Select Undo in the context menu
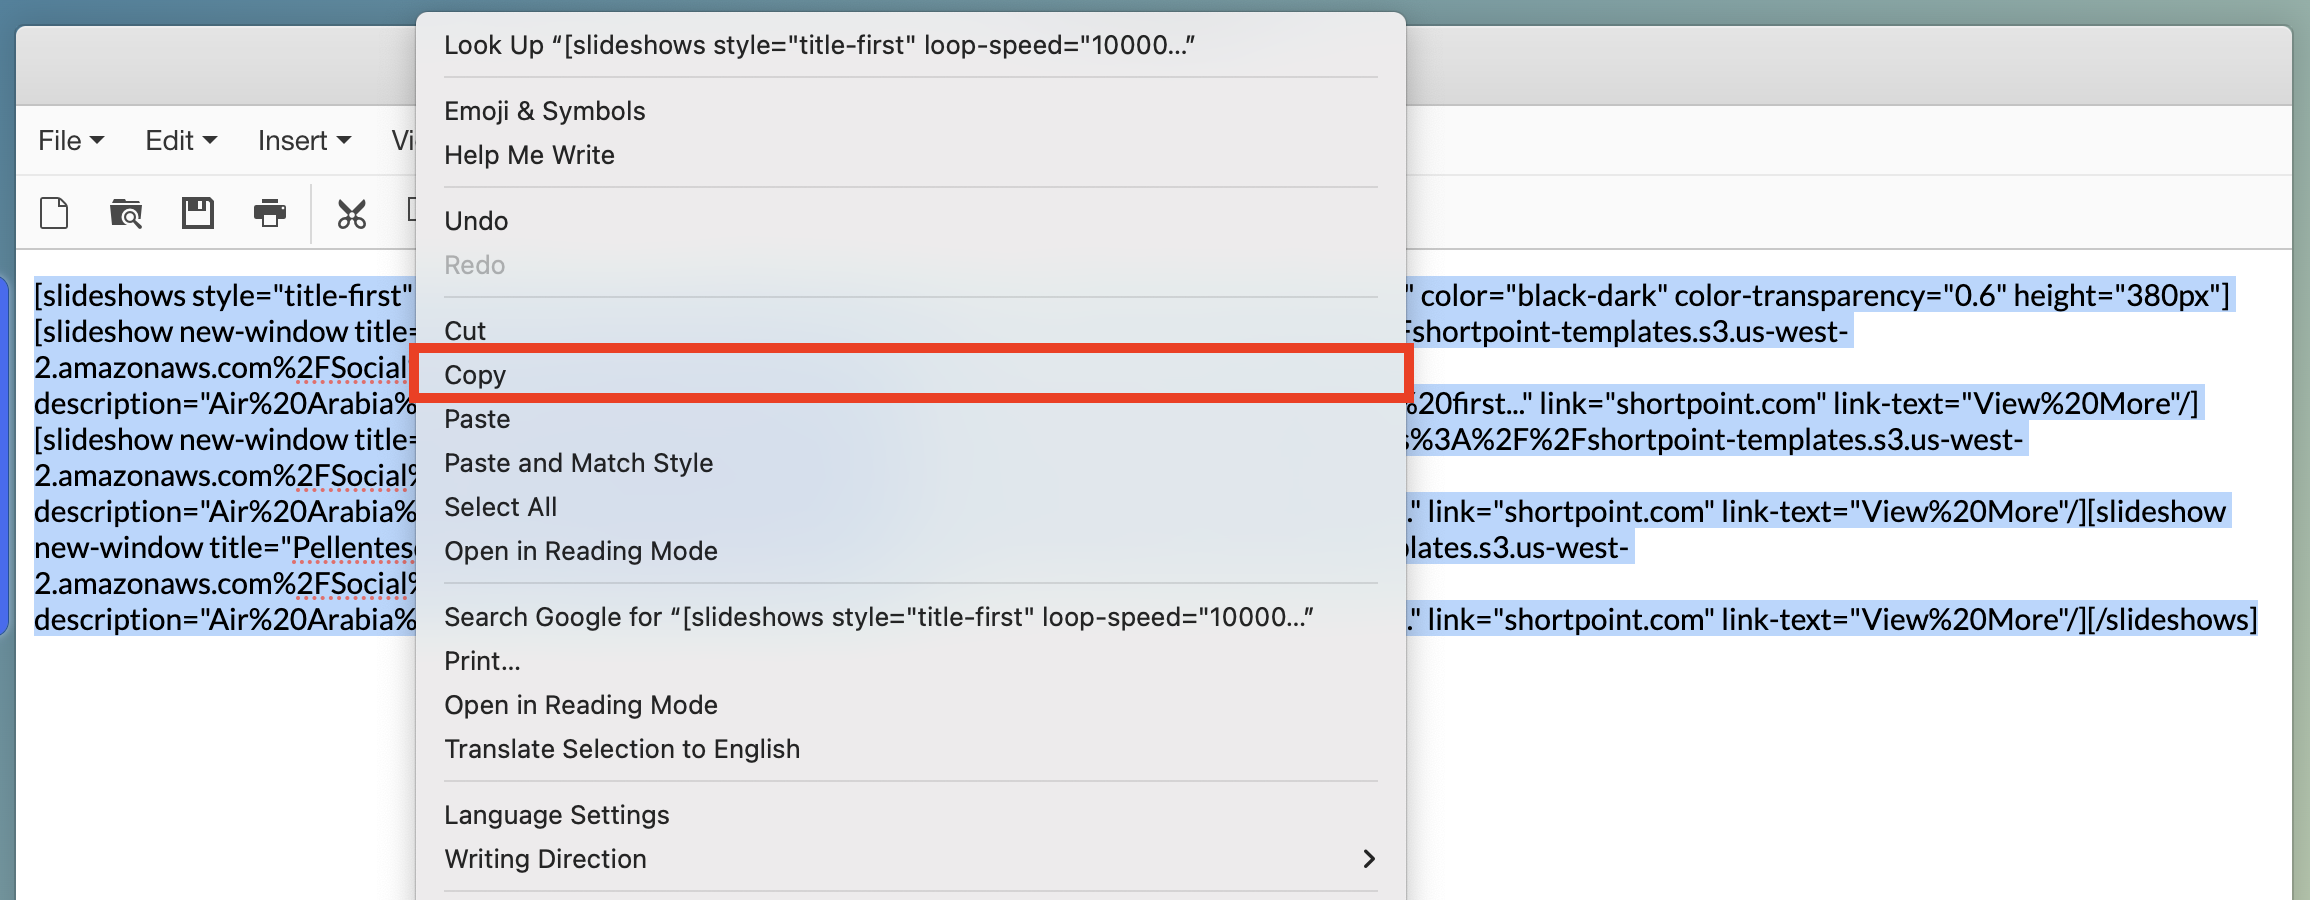 911,221
